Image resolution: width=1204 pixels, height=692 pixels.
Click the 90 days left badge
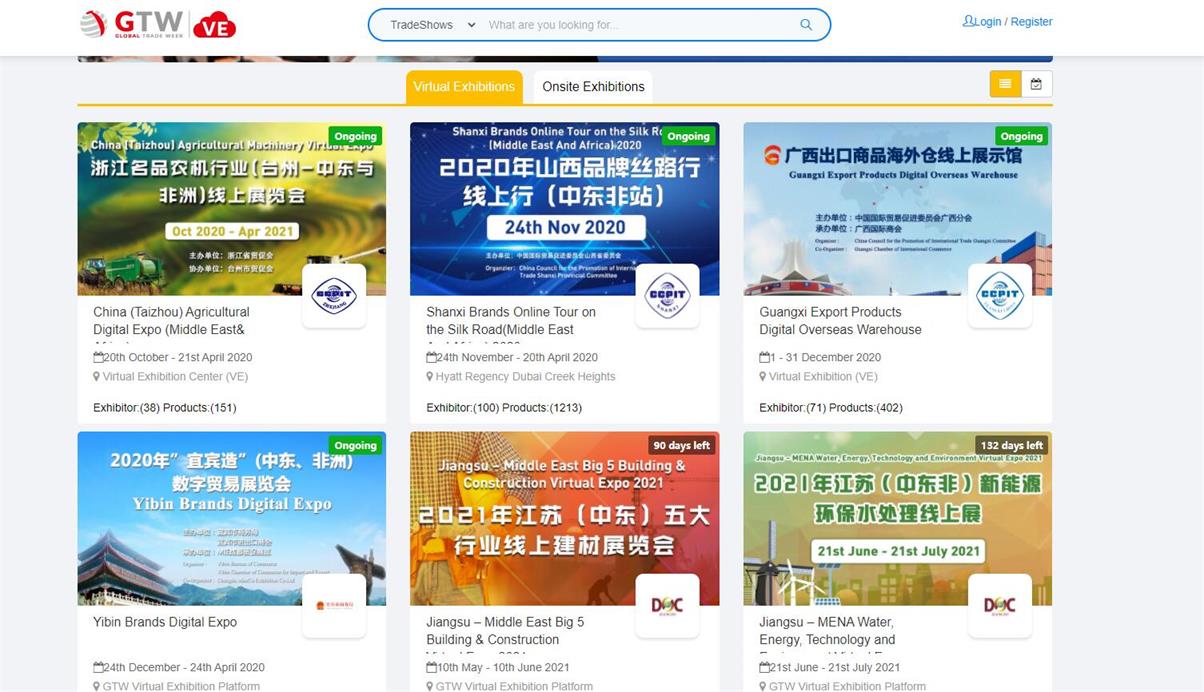pyautogui.click(x=680, y=445)
